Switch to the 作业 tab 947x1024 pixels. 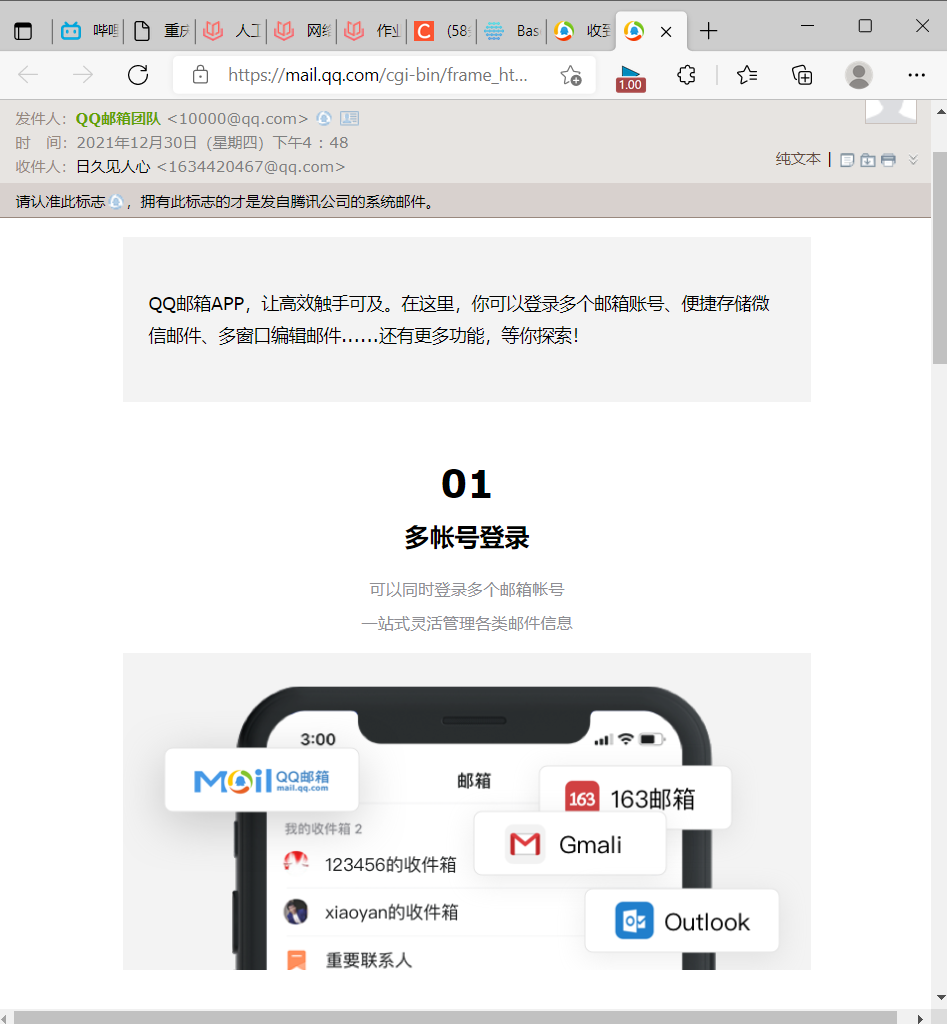point(372,31)
